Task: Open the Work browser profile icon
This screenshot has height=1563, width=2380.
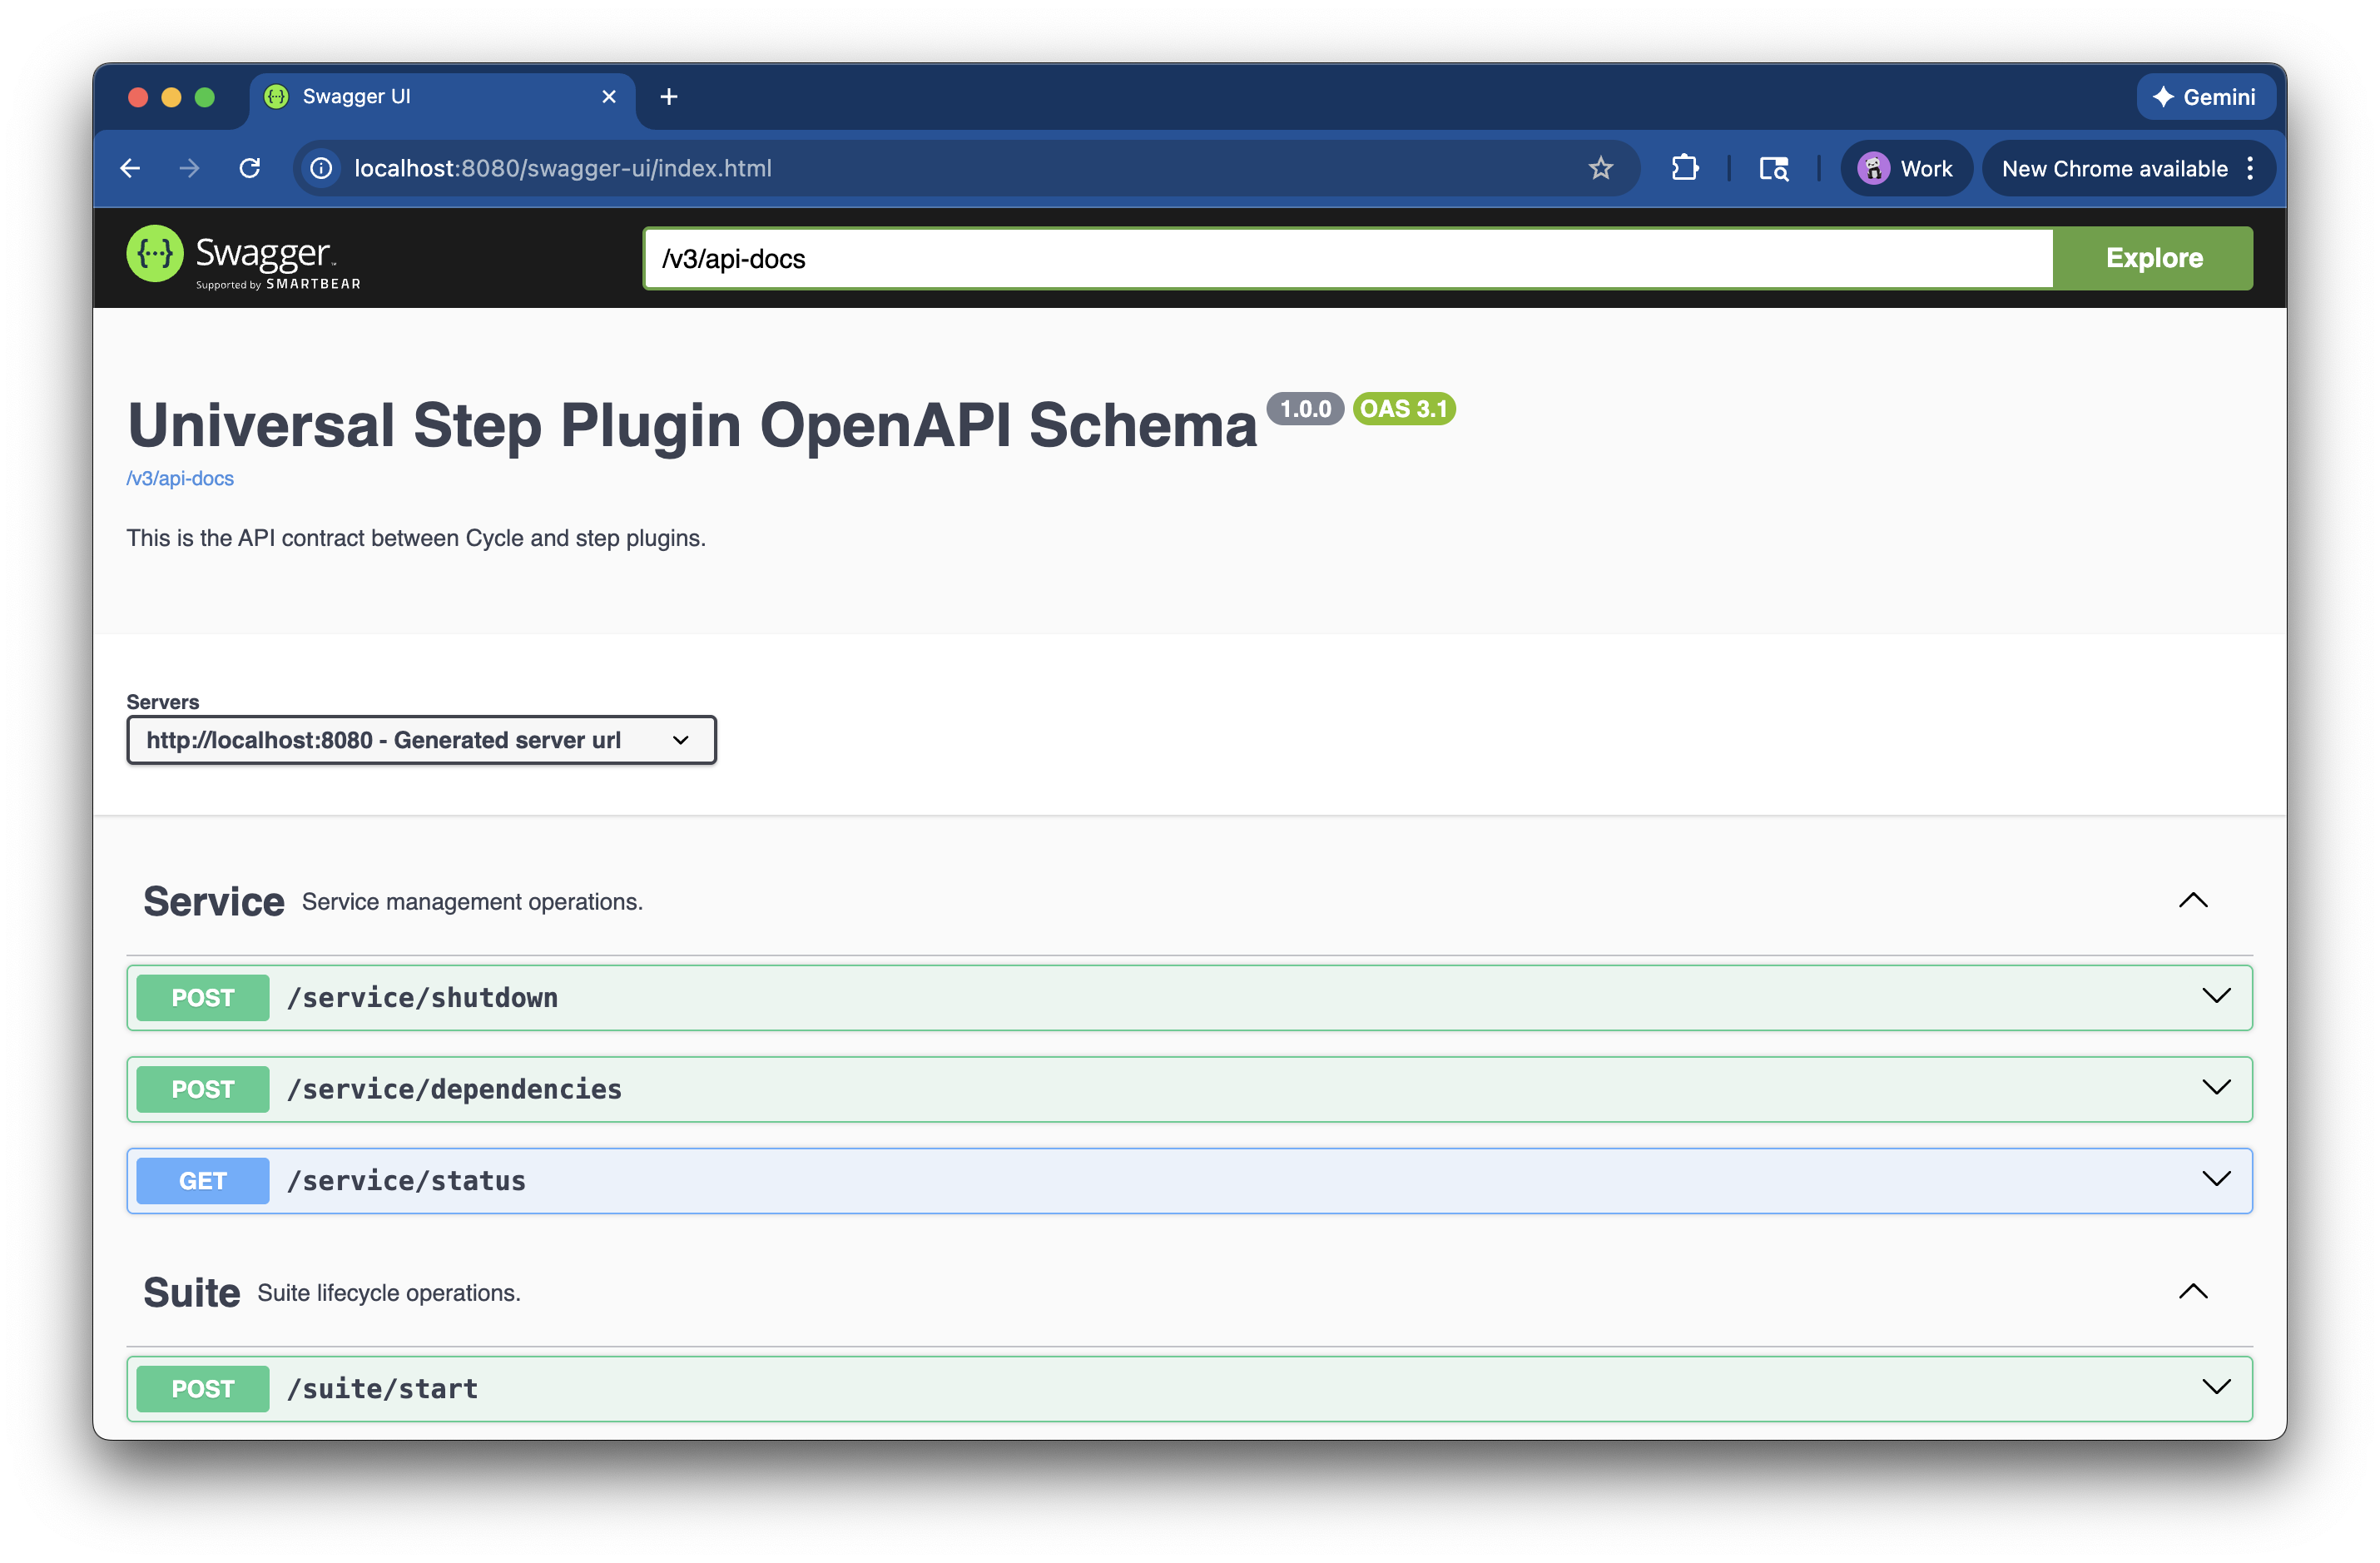Action: click(1905, 168)
